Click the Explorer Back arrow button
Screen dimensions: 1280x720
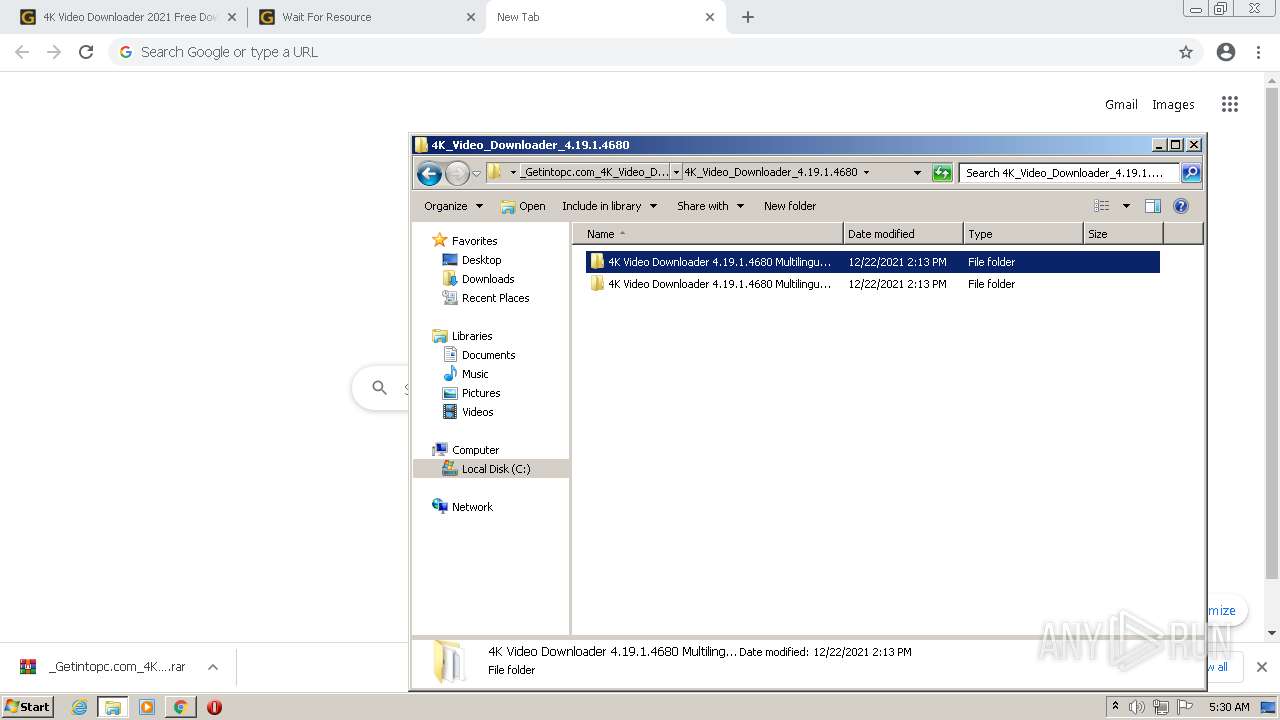click(429, 173)
